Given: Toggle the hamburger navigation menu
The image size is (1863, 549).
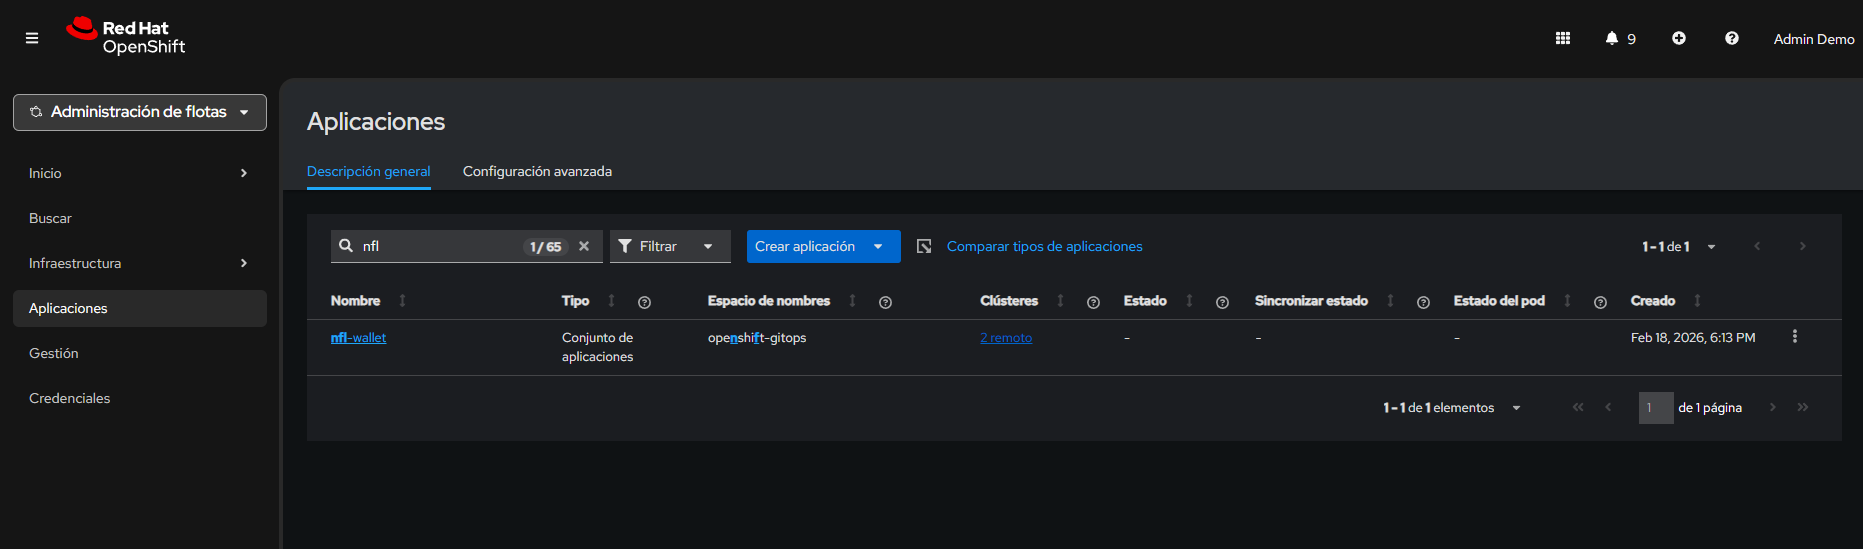Looking at the screenshot, I should pyautogui.click(x=32, y=38).
